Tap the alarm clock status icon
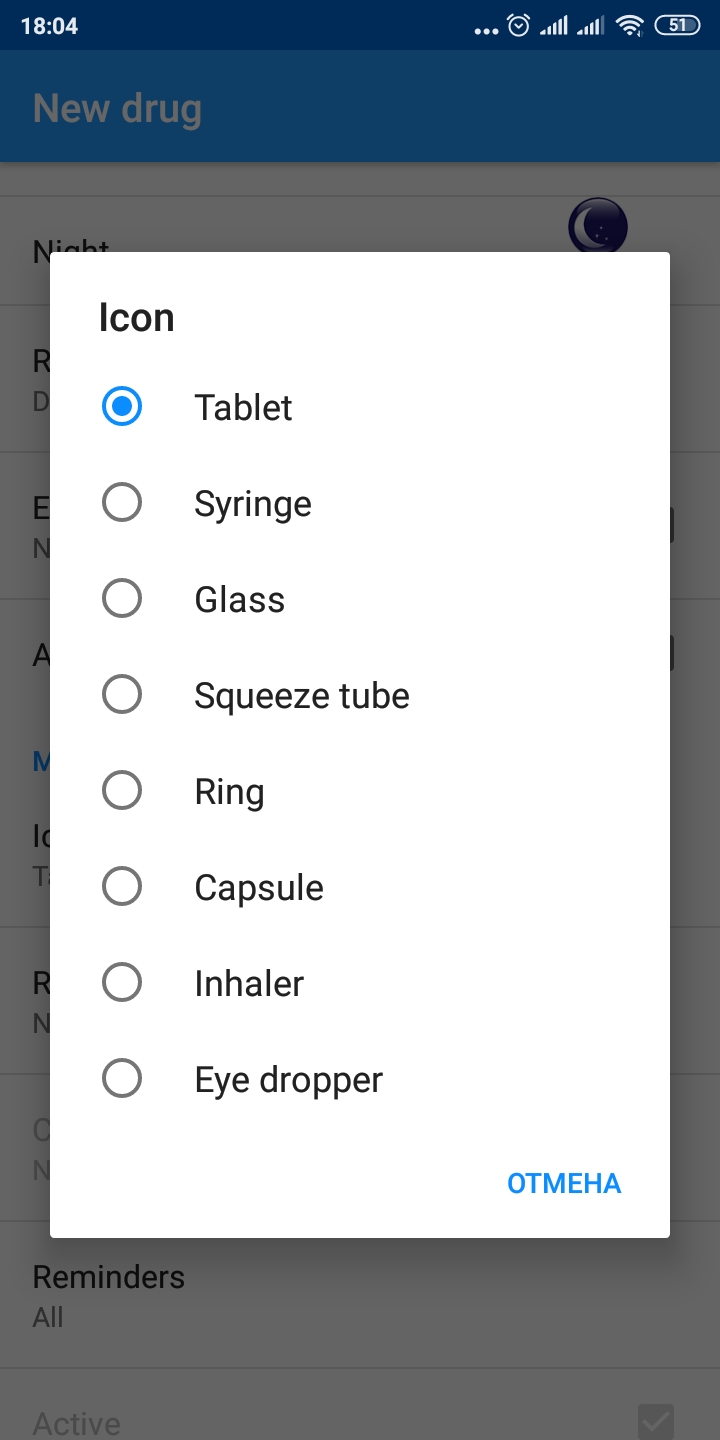The width and height of the screenshot is (720, 1440). coord(519,26)
